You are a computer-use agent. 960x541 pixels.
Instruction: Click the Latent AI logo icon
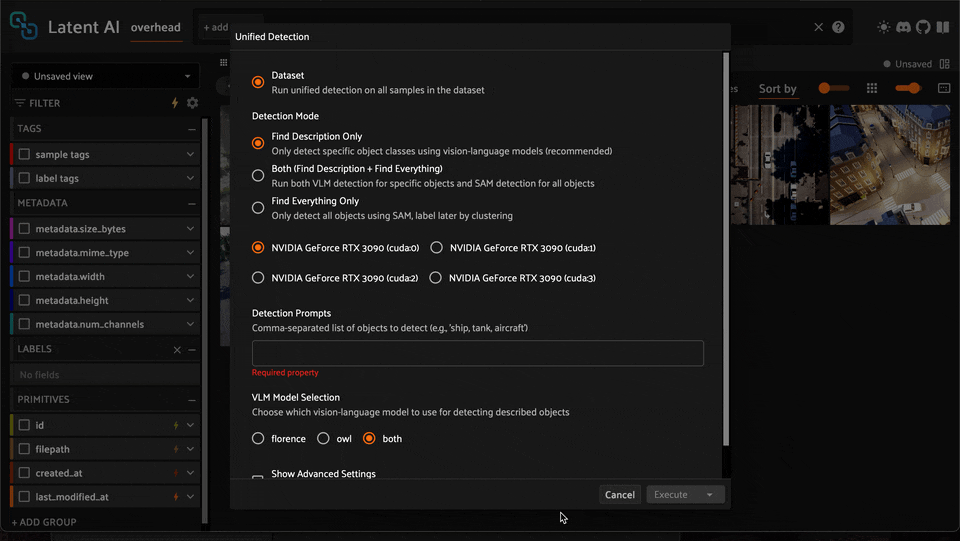tap(23, 26)
